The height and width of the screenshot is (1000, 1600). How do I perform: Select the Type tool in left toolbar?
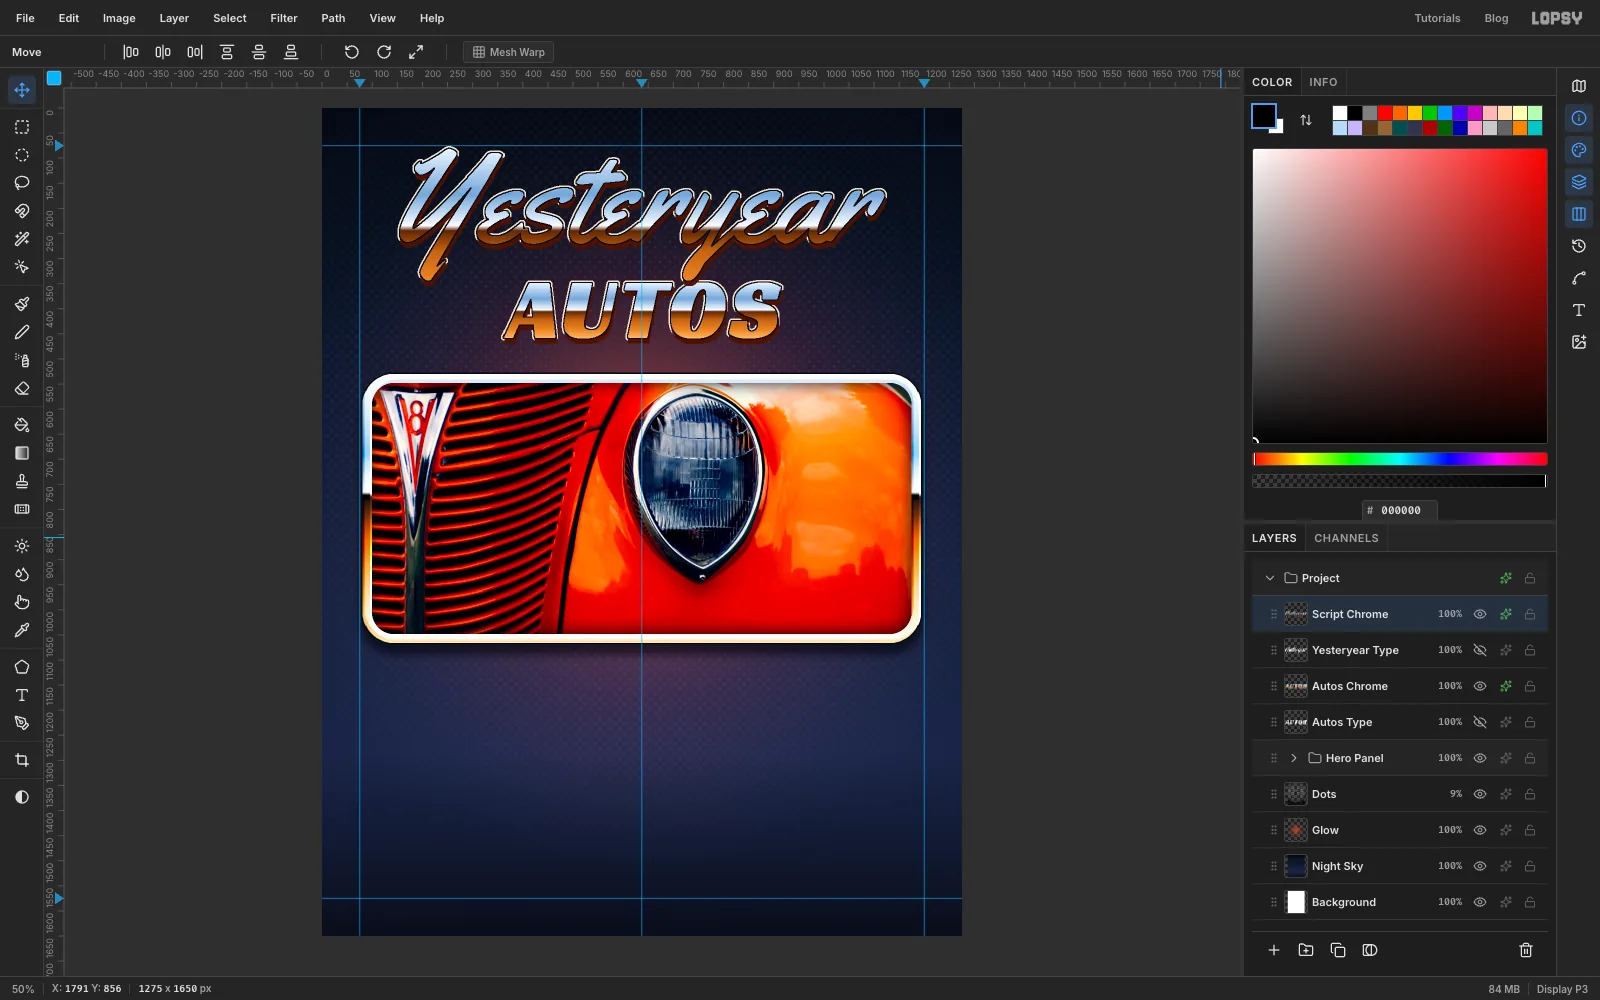click(x=22, y=695)
